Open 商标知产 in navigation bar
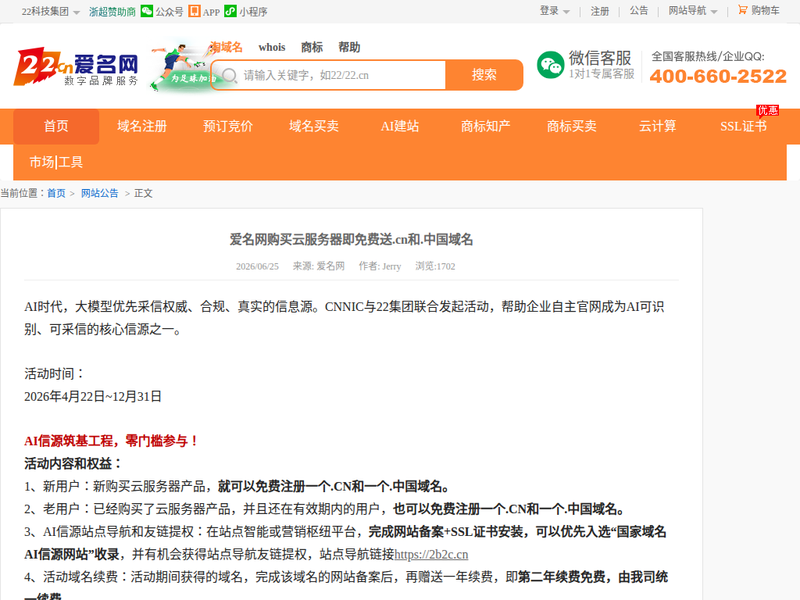Image resolution: width=800 pixels, height=600 pixels. tap(485, 126)
